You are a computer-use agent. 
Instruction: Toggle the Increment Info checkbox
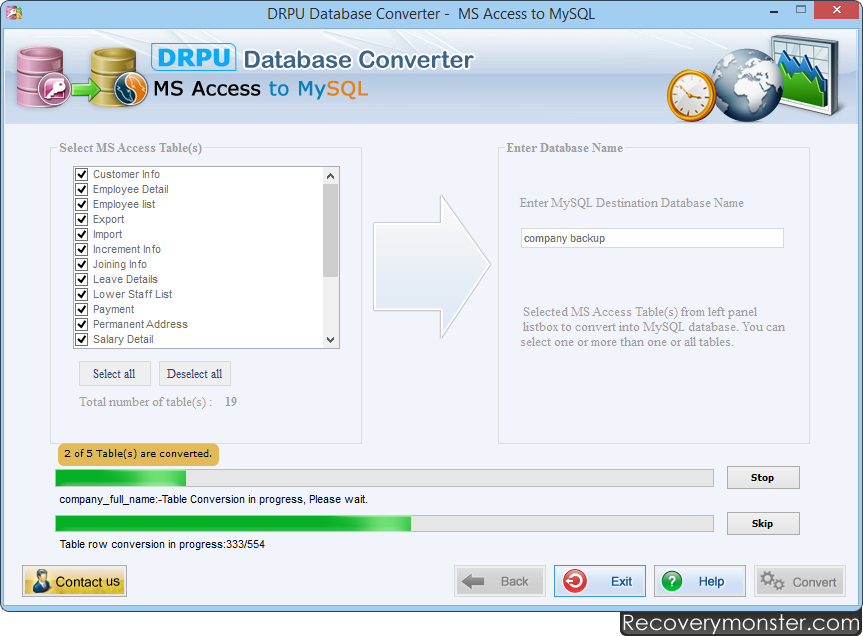click(81, 249)
